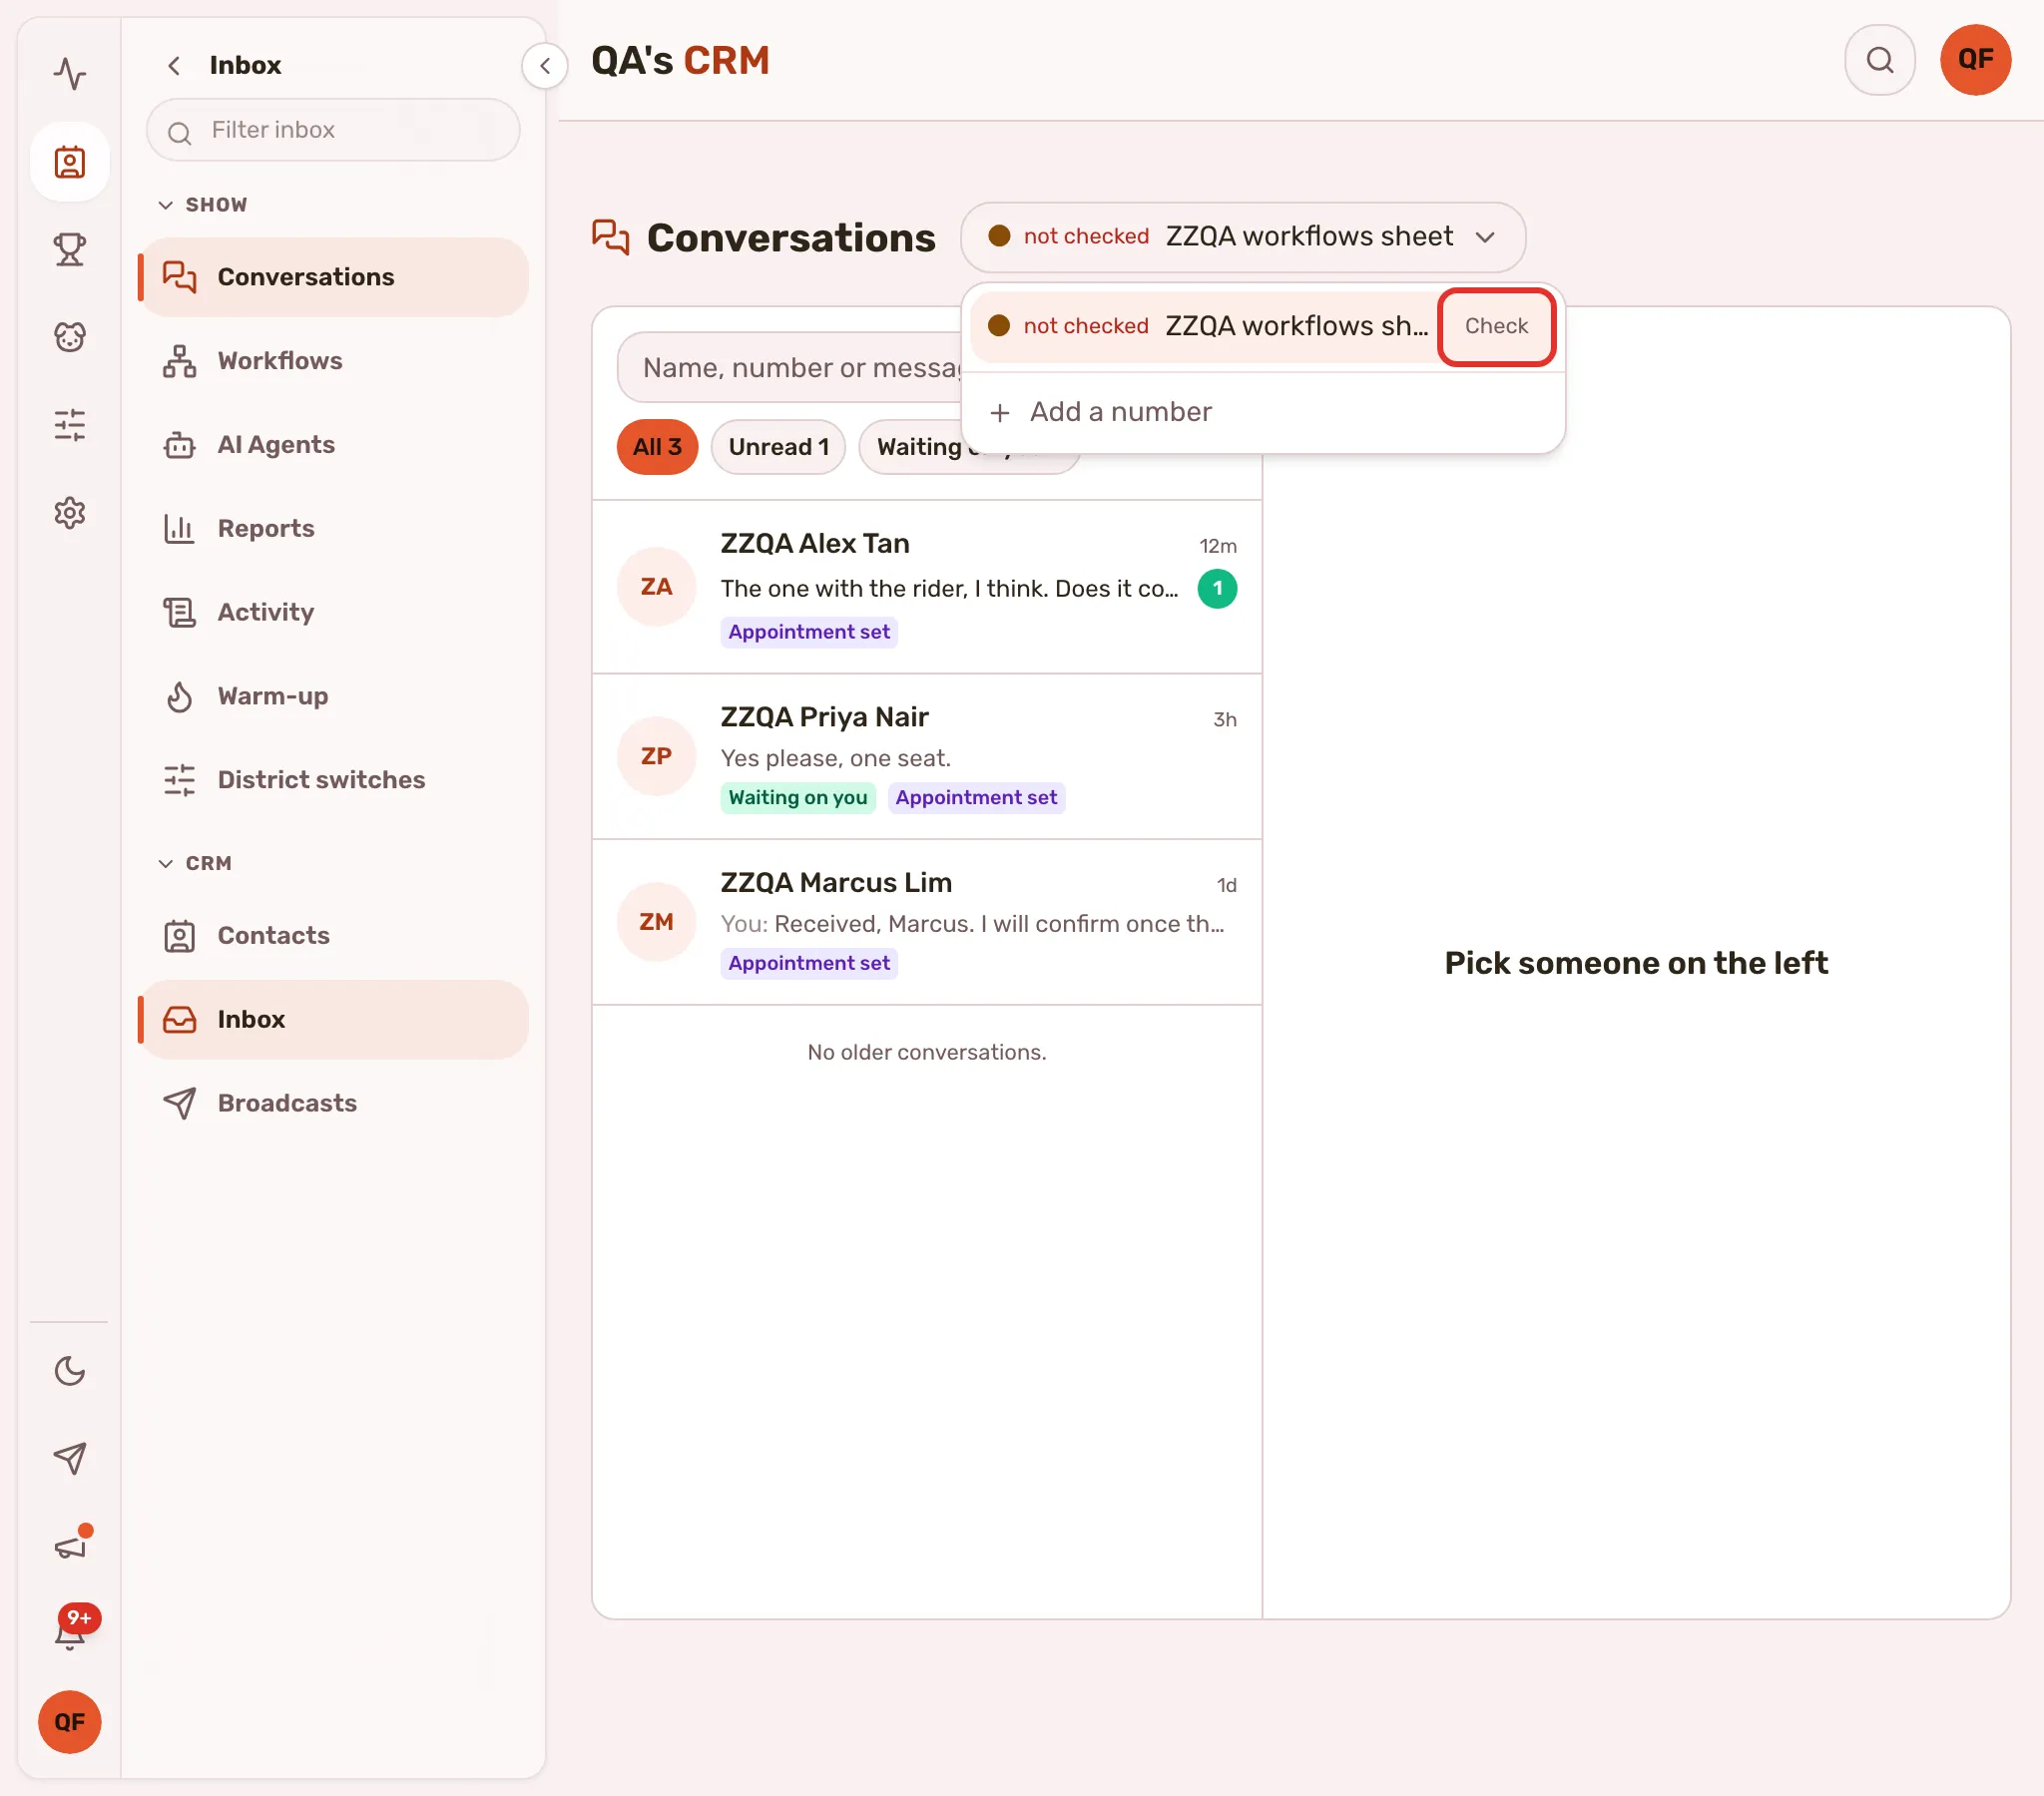Toggle dark mode with the moon icon
Screen dimensions: 2044x1796
coord(69,1371)
